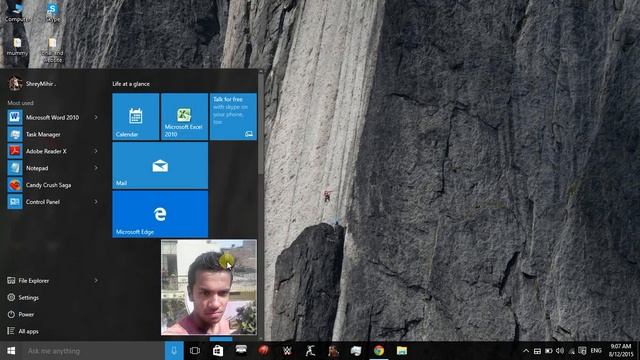Open the volume control tray icon
The width and height of the screenshot is (640, 360).
tap(560, 351)
